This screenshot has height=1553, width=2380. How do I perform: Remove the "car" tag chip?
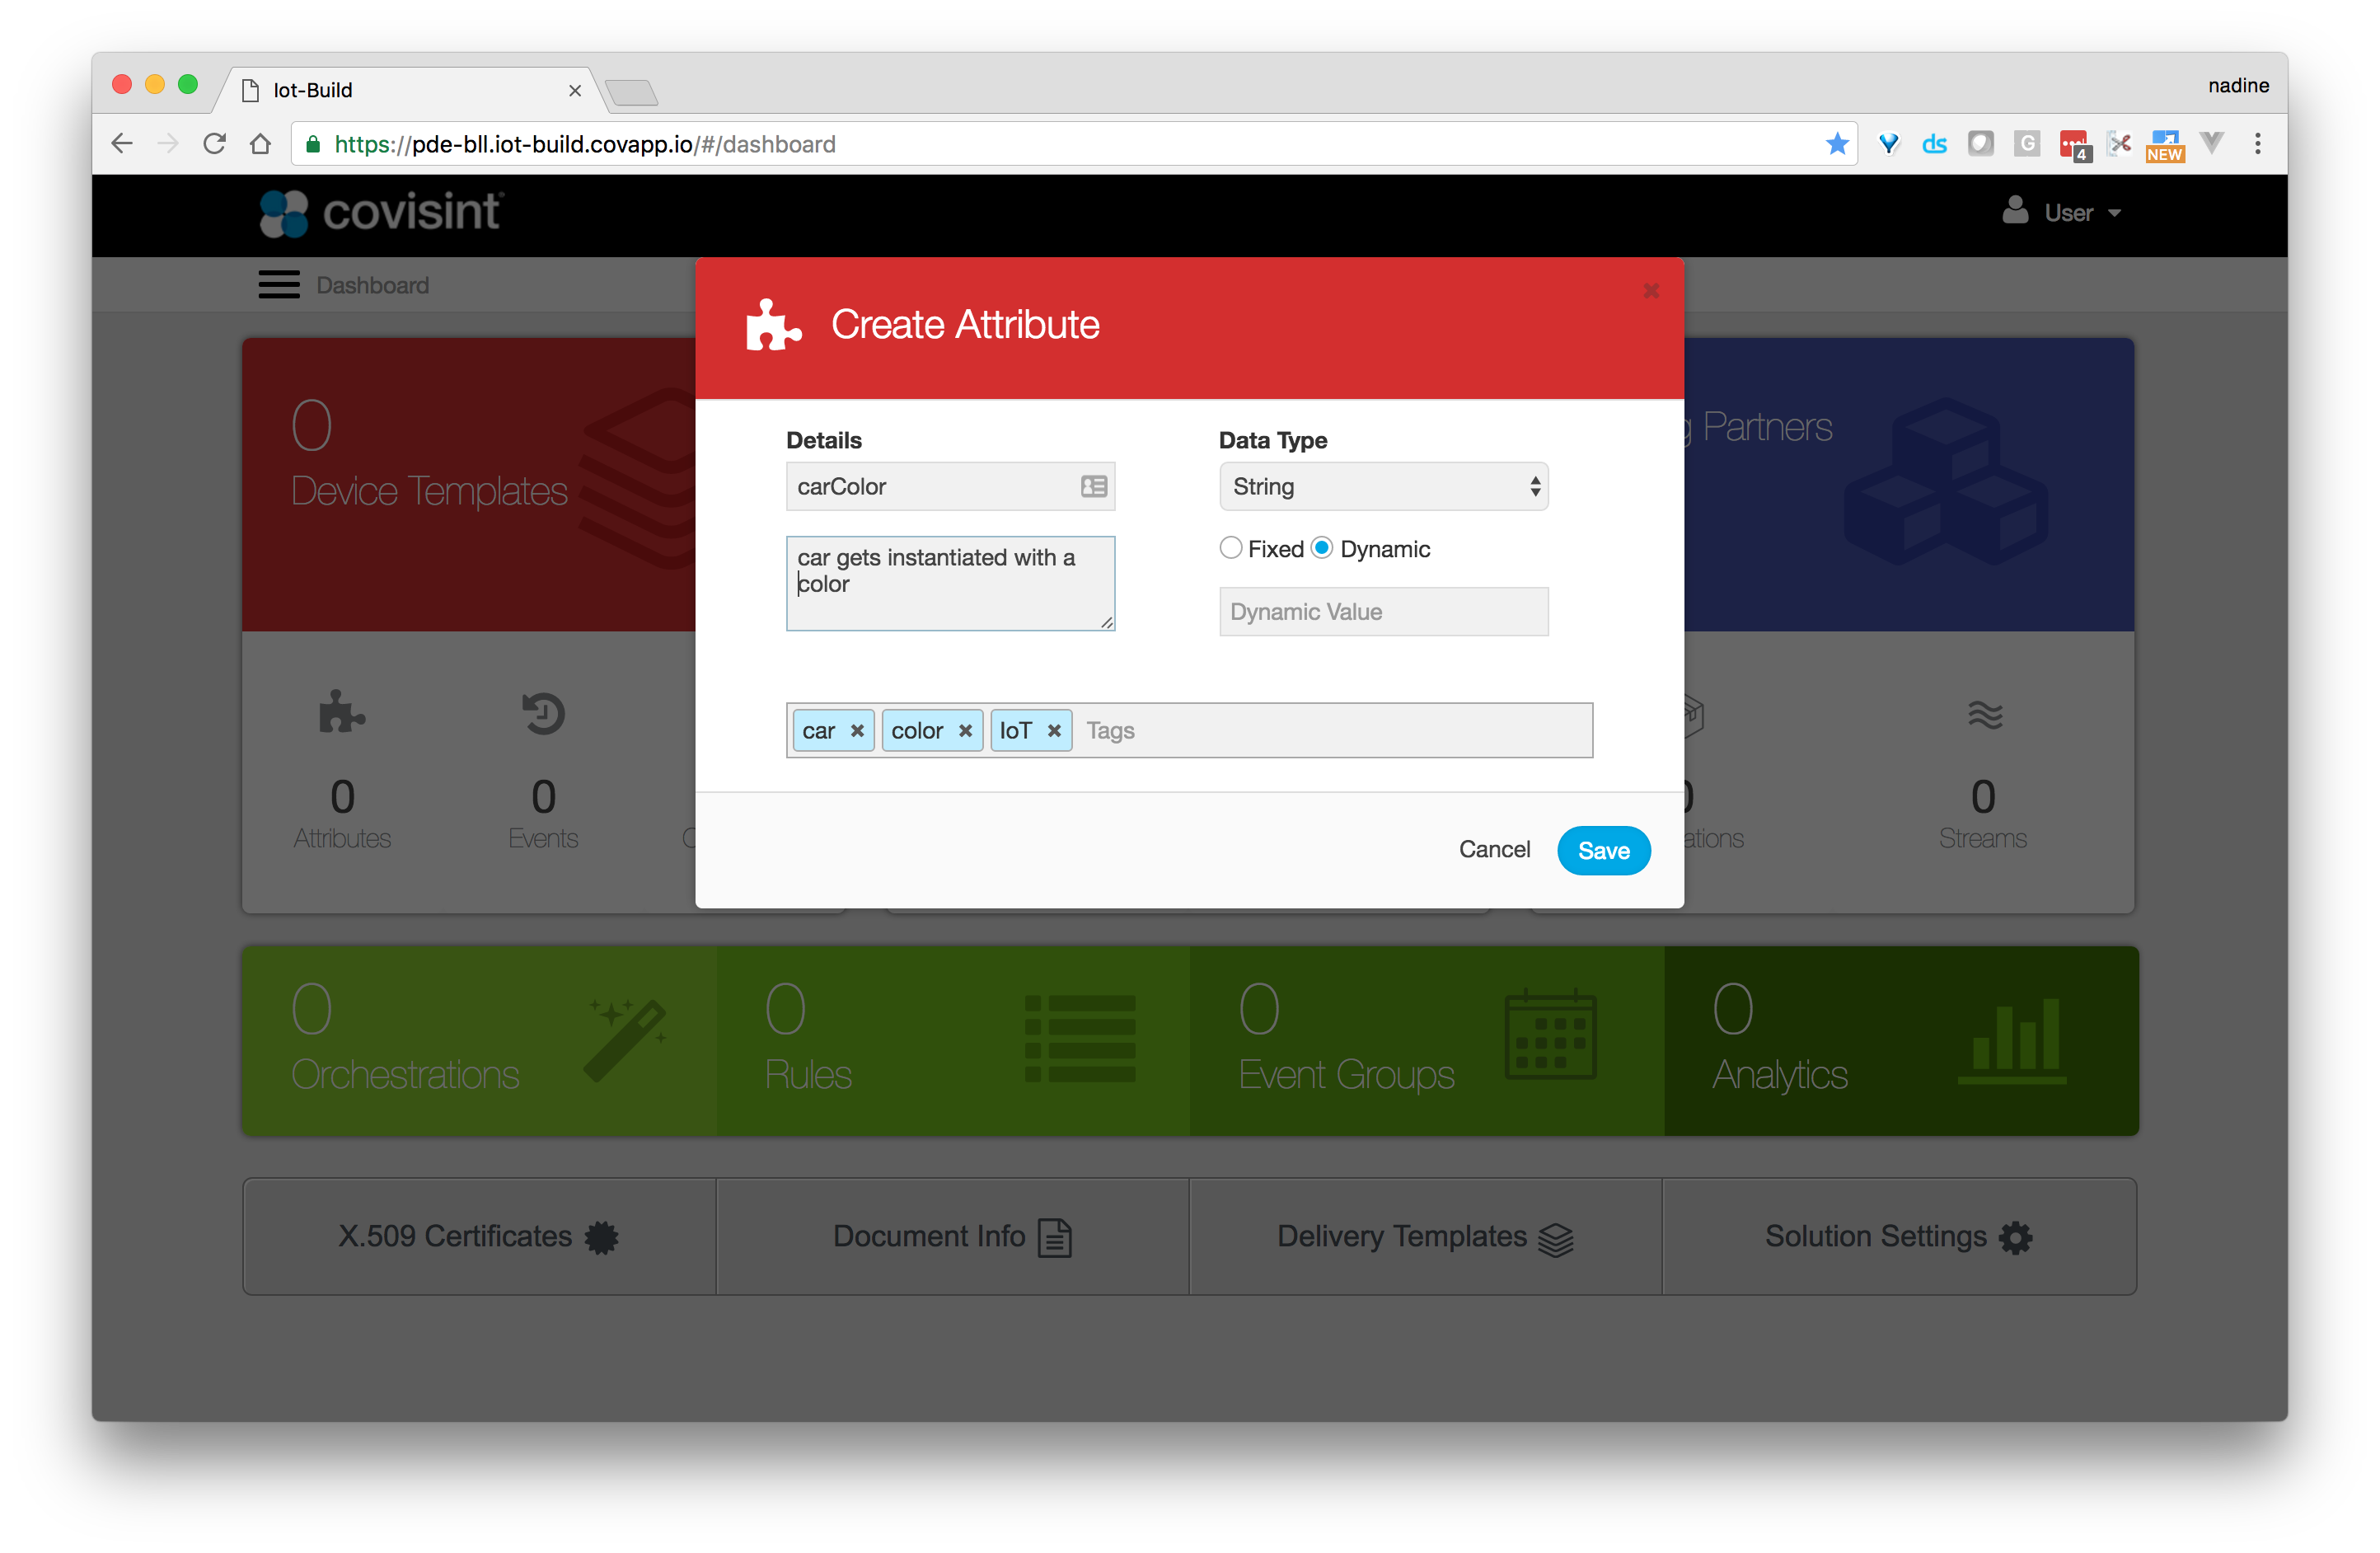tap(857, 731)
